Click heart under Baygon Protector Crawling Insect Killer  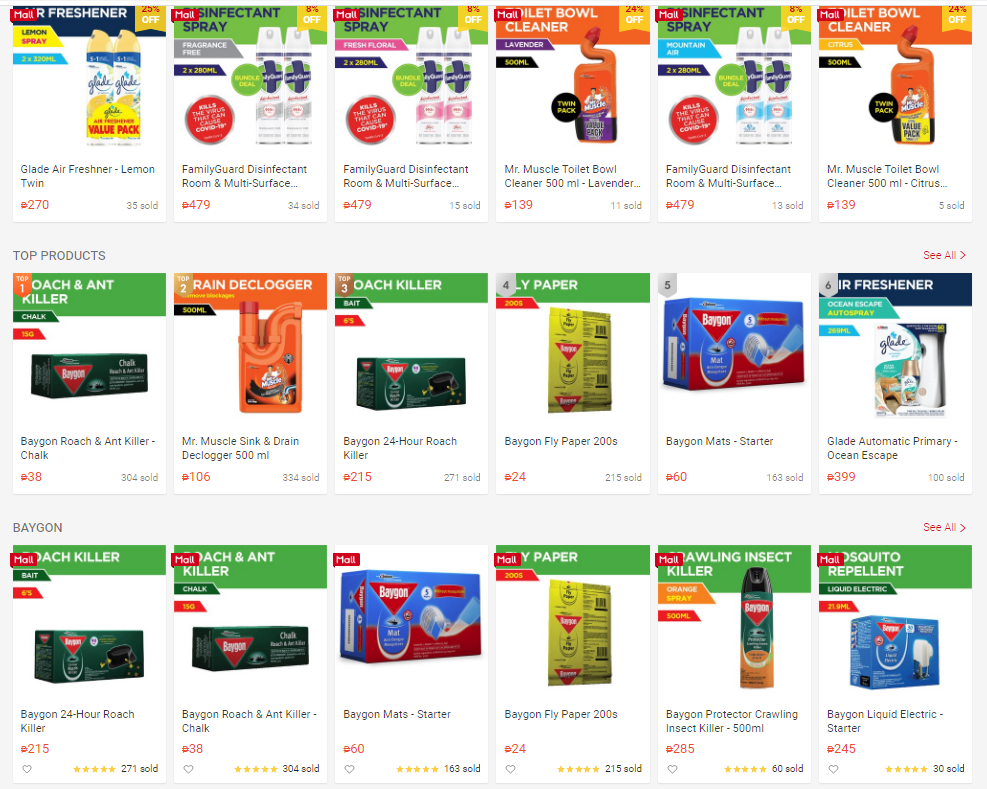[672, 769]
